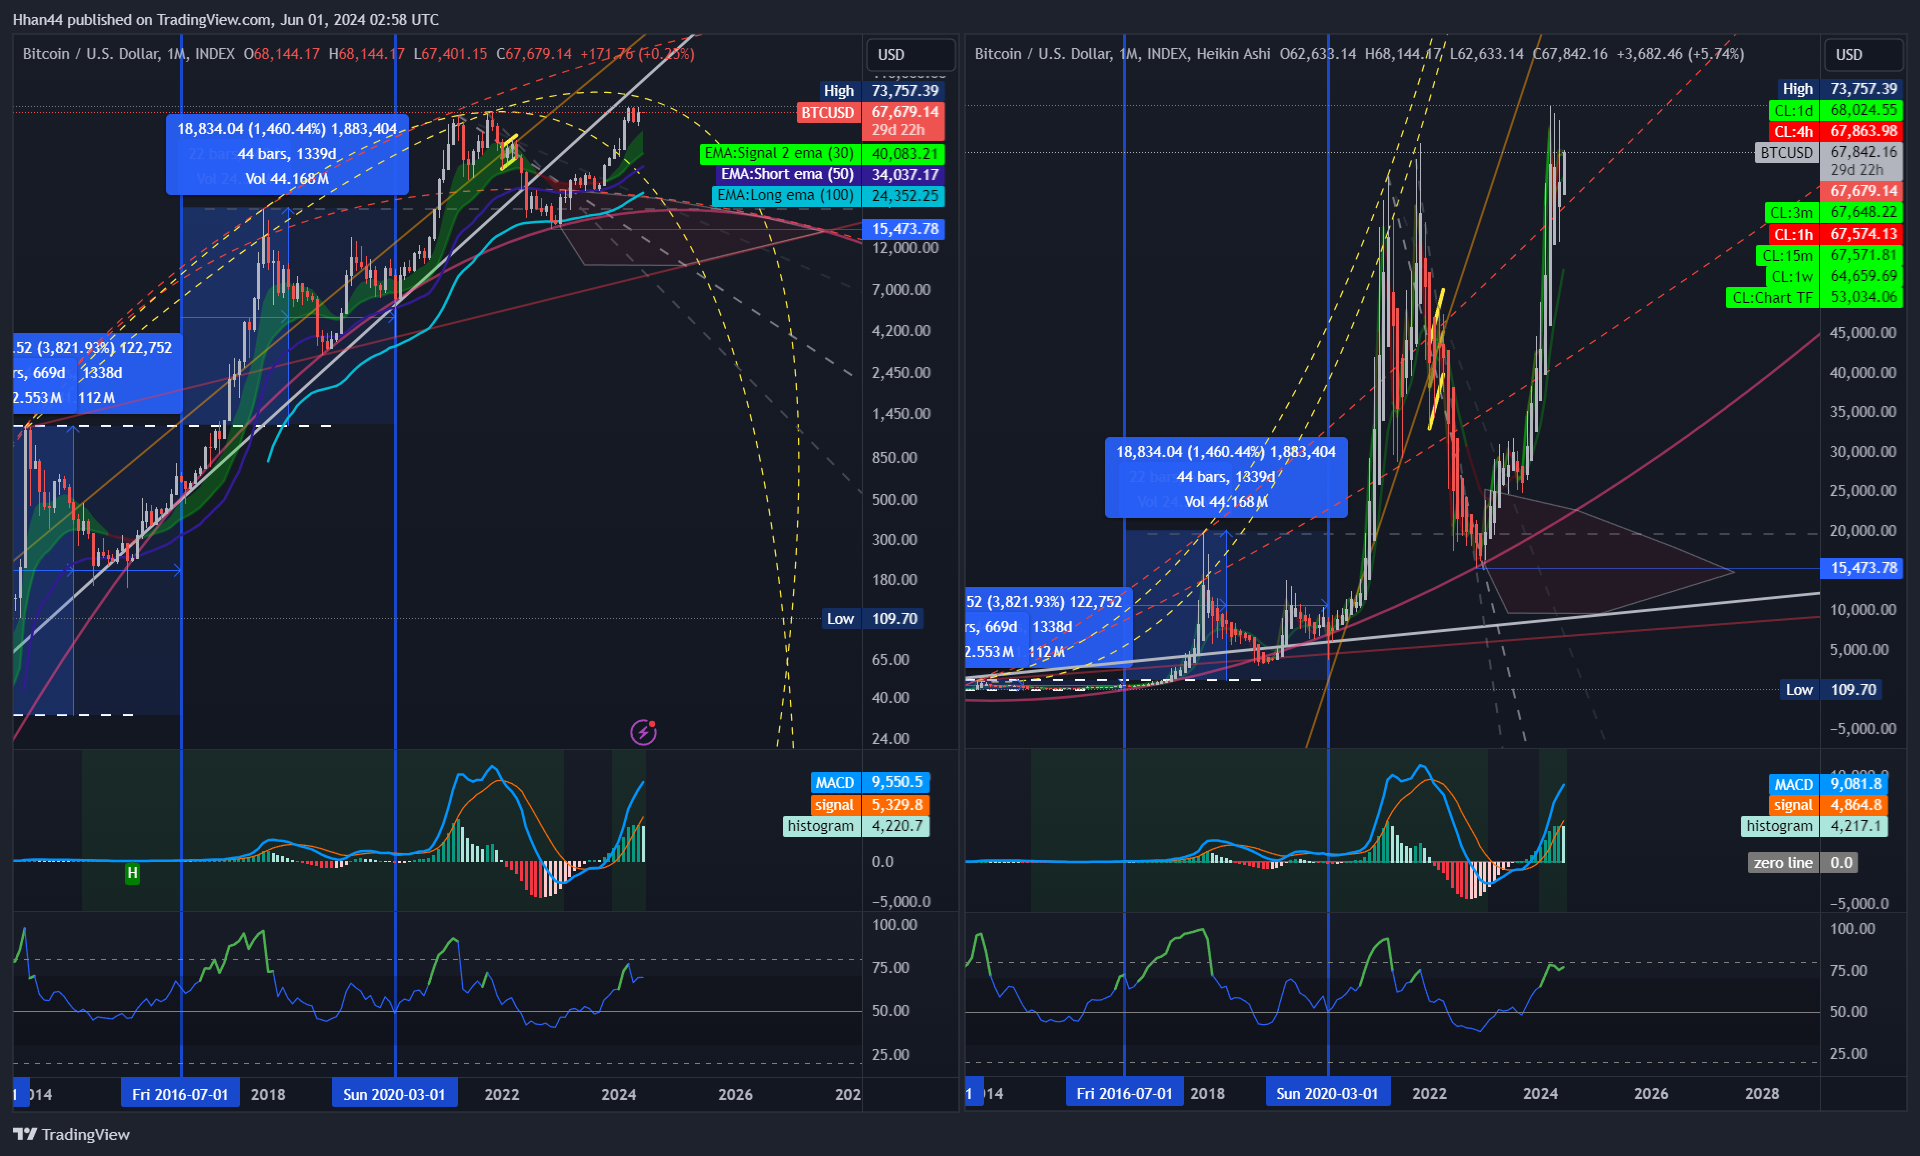Click the 2024 label on the left time axis
This screenshot has width=1920, height=1156.
click(x=618, y=1094)
